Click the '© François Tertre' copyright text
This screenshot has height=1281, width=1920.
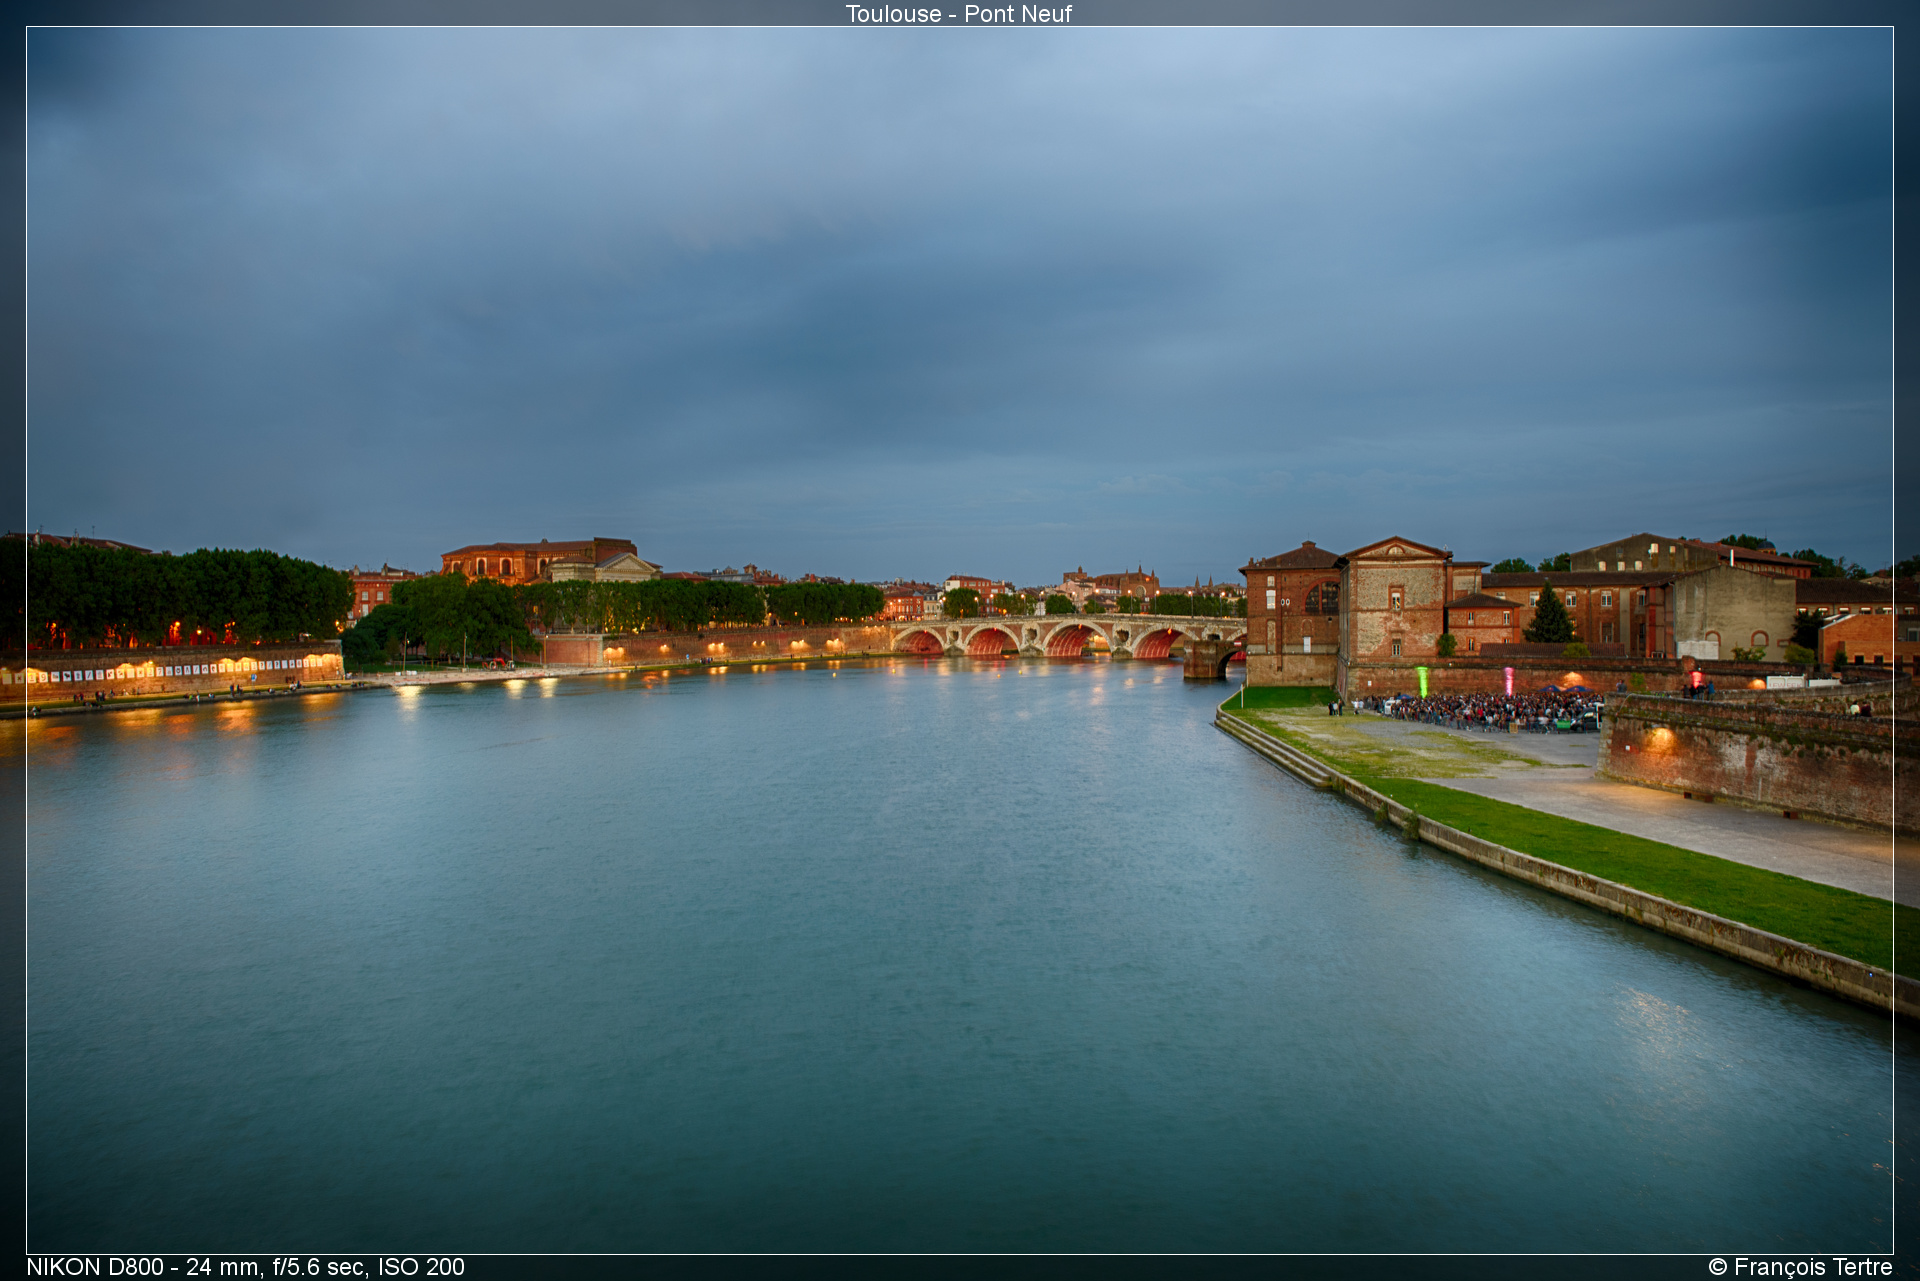[1800, 1267]
